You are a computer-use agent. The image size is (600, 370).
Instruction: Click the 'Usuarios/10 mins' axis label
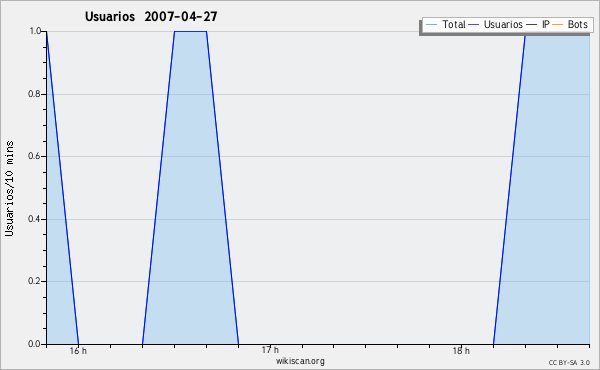tap(9, 188)
